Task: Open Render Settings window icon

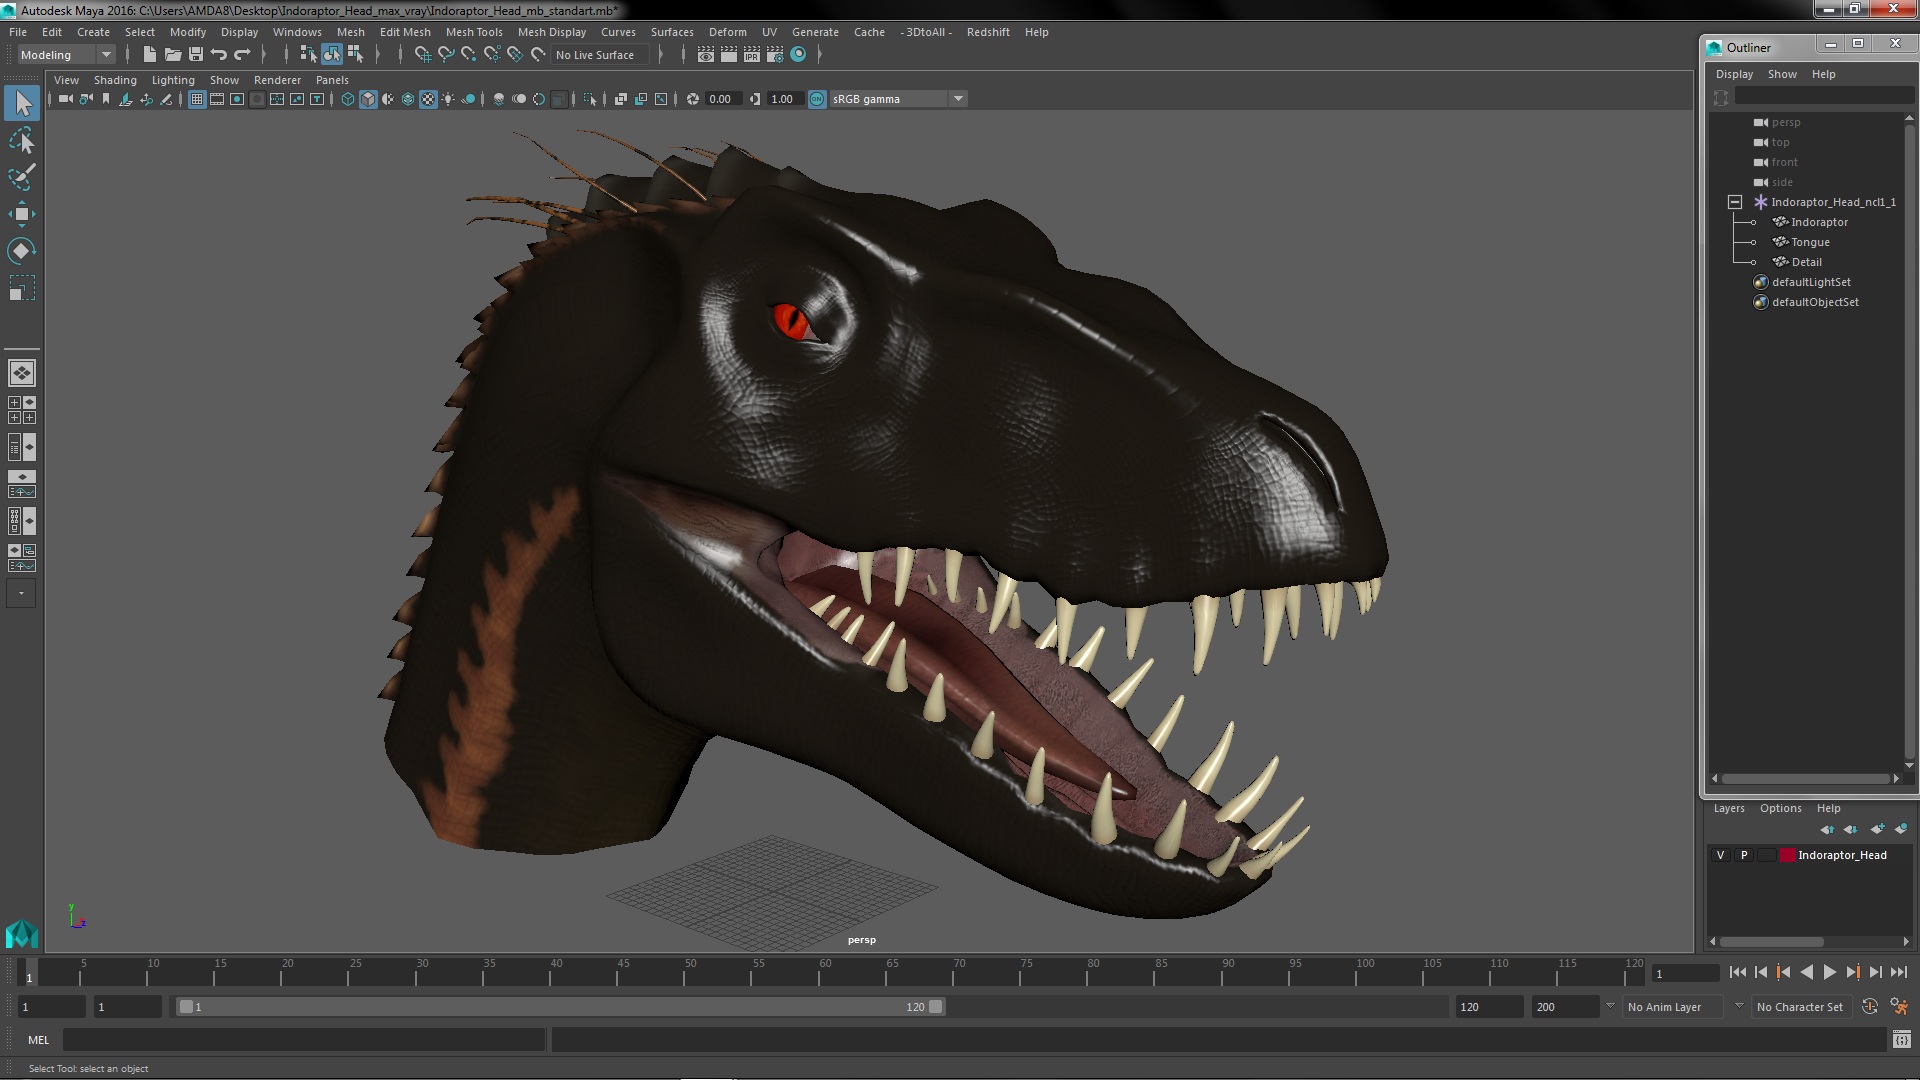Action: pos(775,55)
